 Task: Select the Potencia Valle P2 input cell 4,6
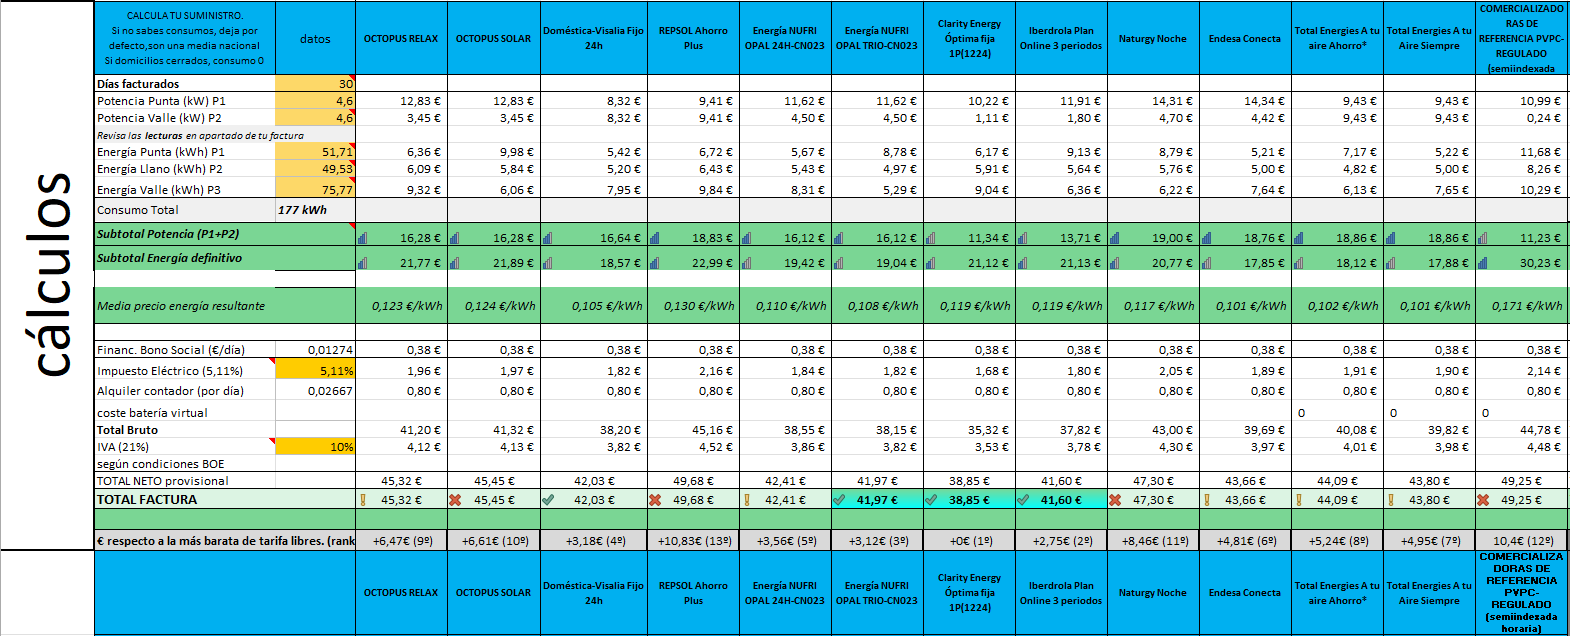pyautogui.click(x=315, y=118)
